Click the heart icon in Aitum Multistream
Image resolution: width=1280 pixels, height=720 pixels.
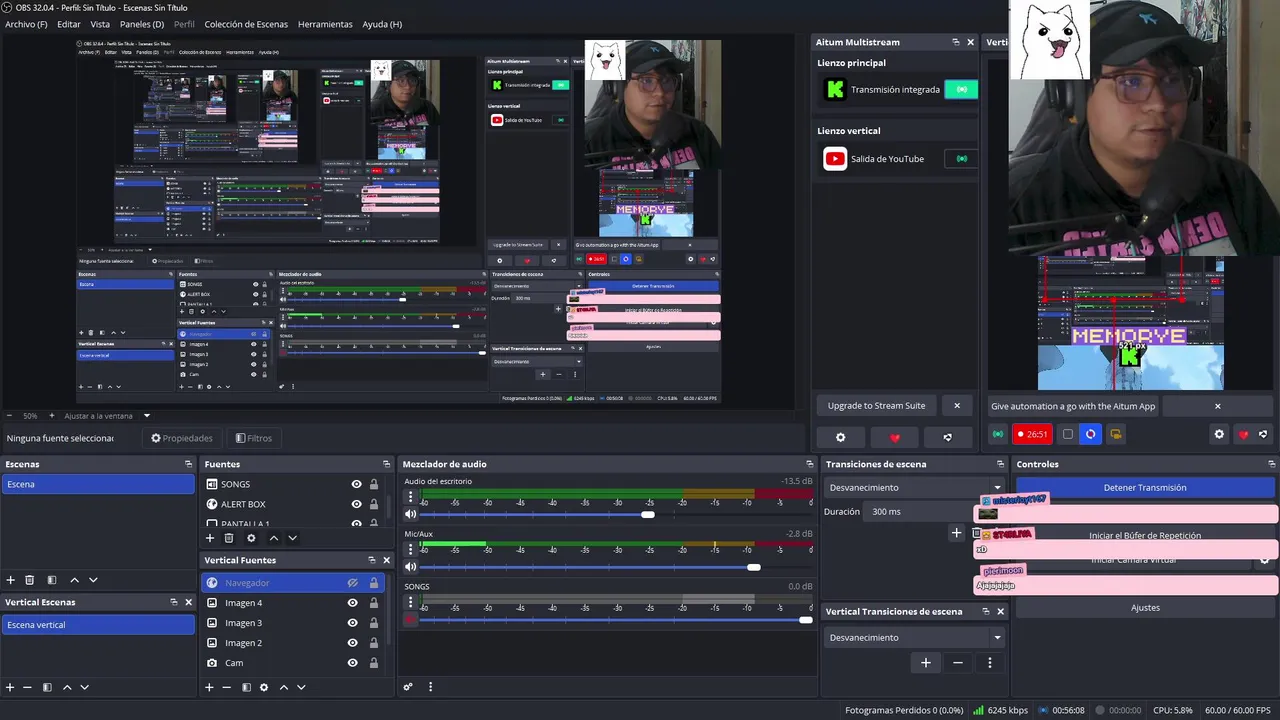pyautogui.click(x=895, y=437)
